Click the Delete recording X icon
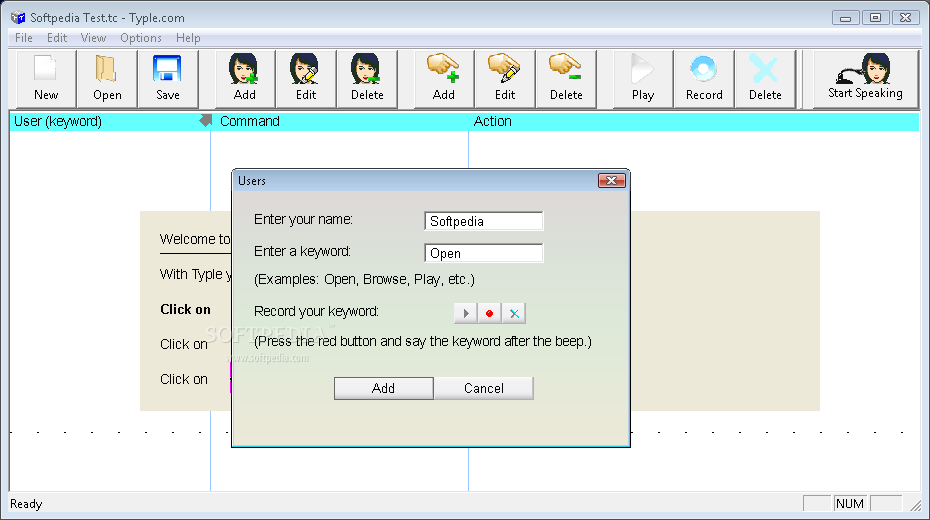930x520 pixels. pos(765,78)
